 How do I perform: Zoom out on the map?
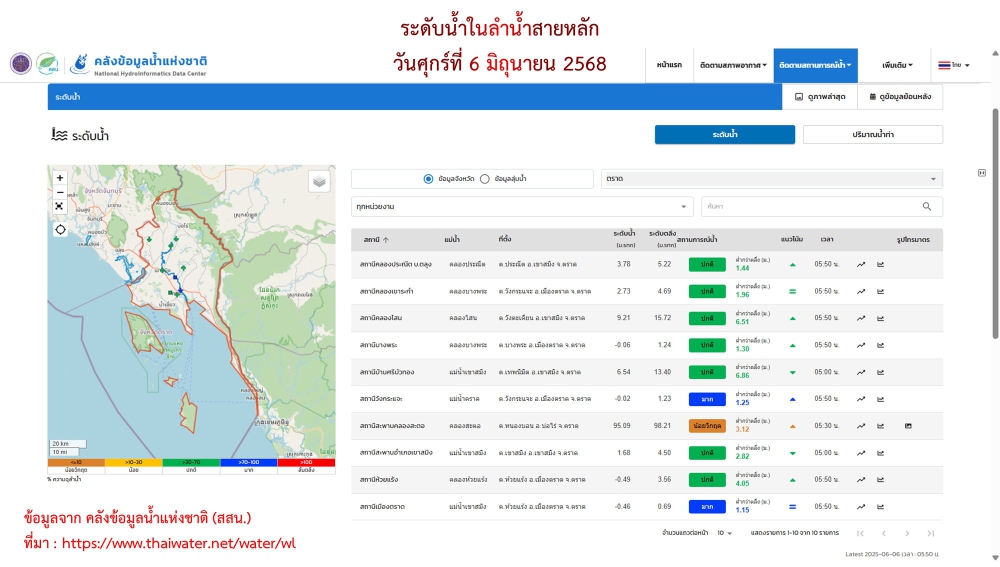tap(60, 192)
